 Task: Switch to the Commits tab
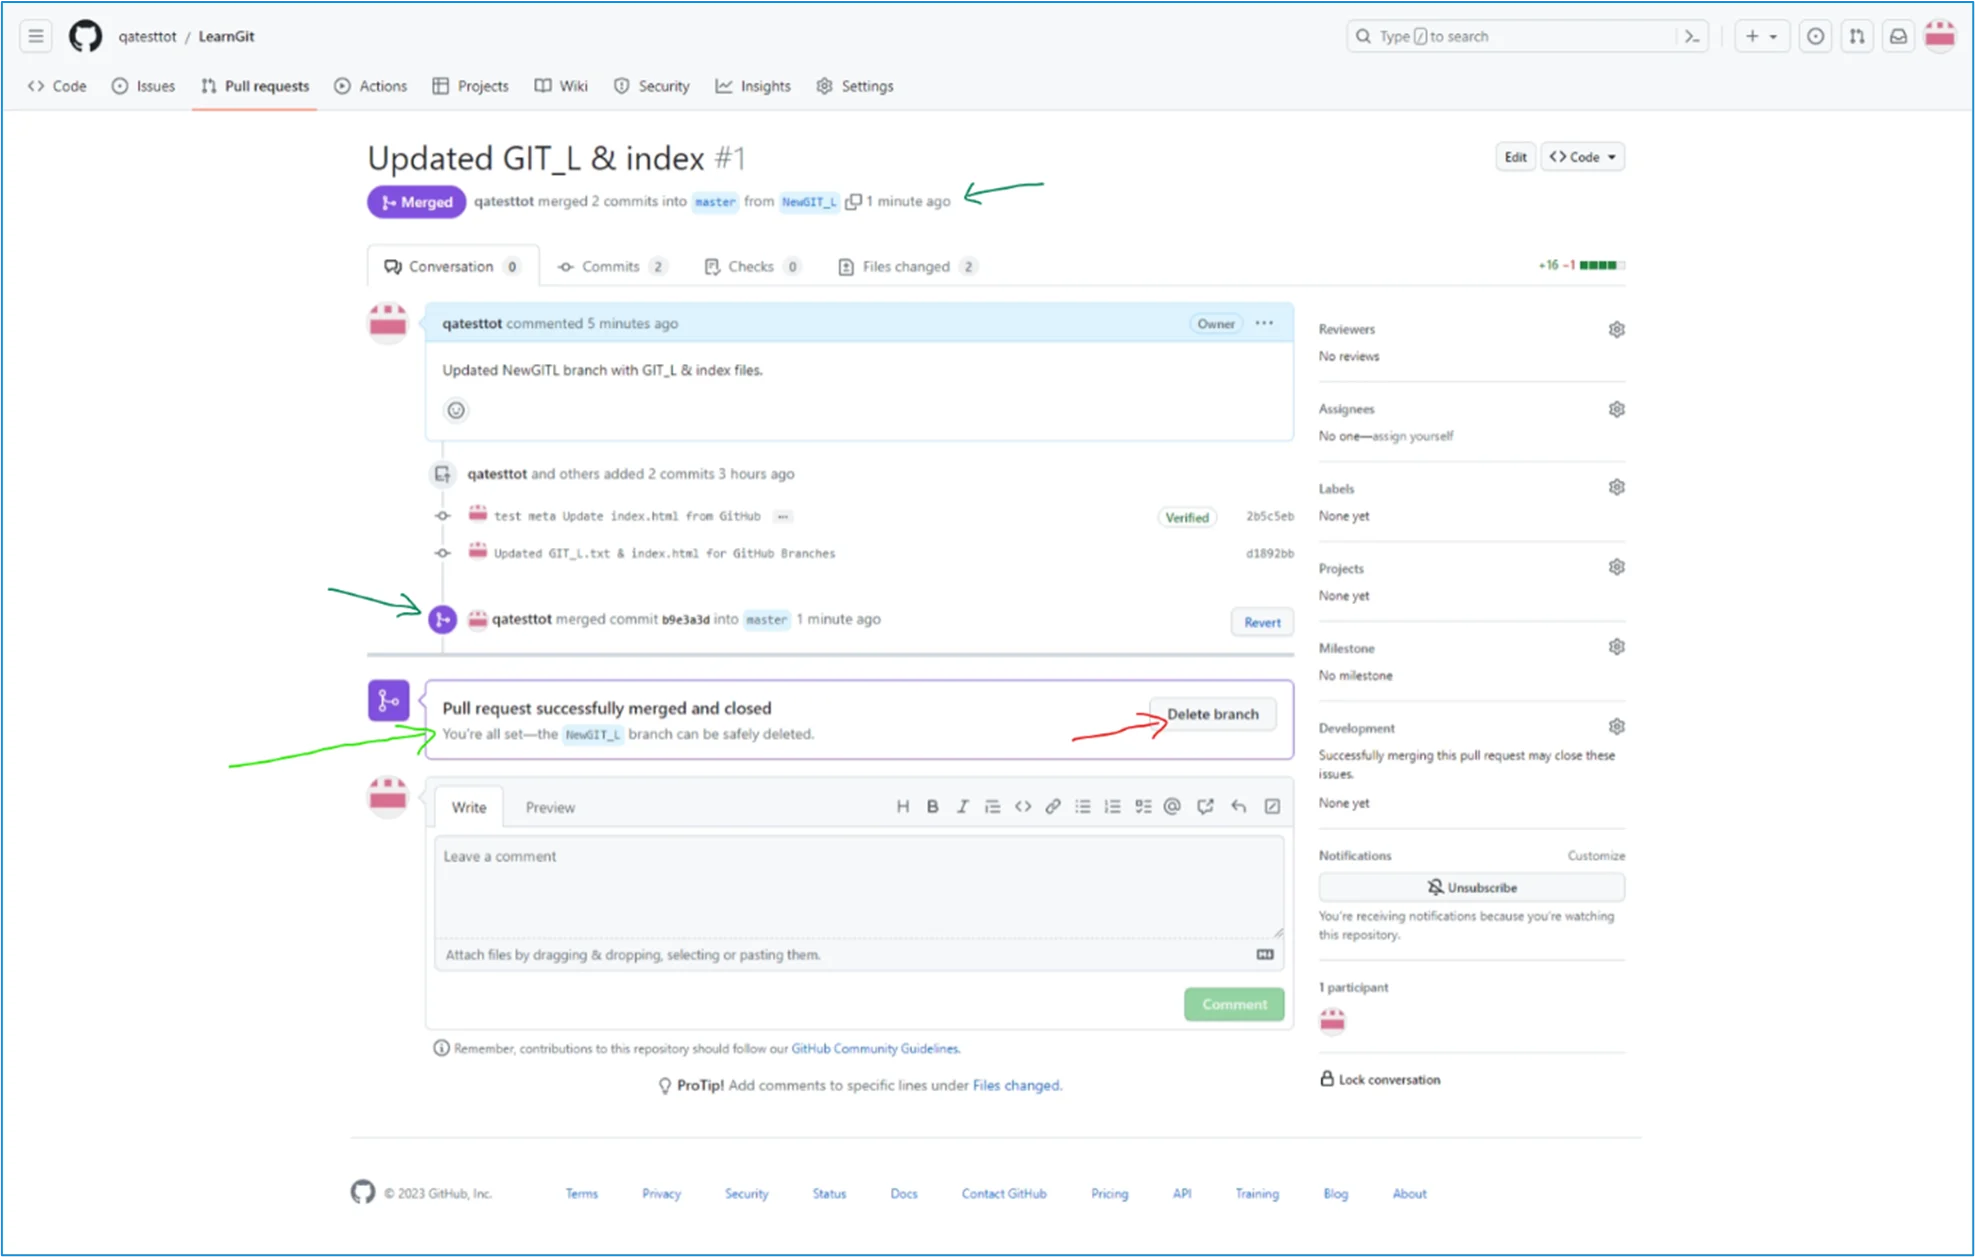pos(611,266)
